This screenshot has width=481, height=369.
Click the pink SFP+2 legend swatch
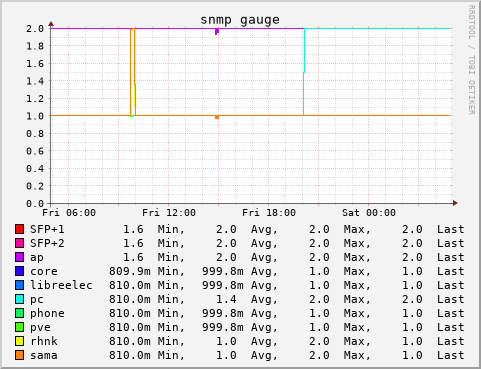click(x=19, y=243)
